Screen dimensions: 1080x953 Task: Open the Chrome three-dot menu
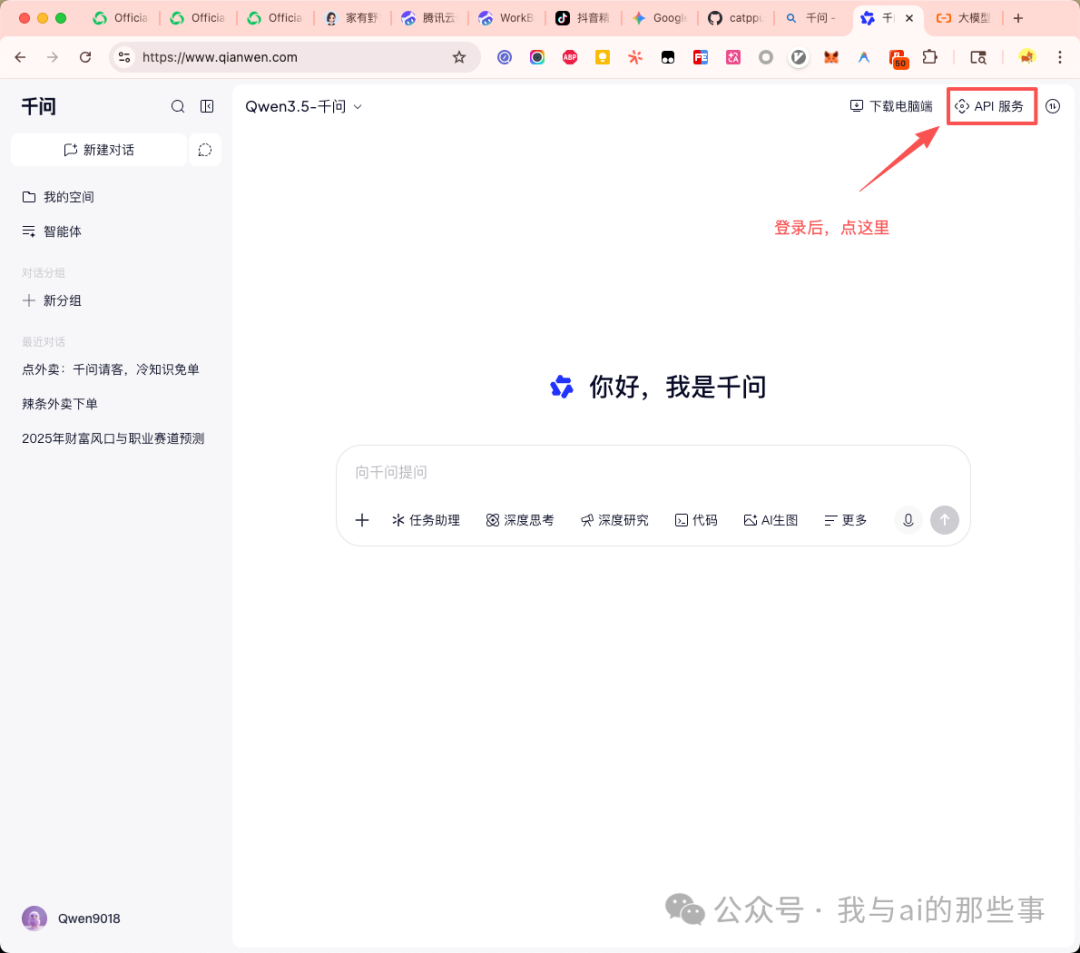click(x=1059, y=57)
